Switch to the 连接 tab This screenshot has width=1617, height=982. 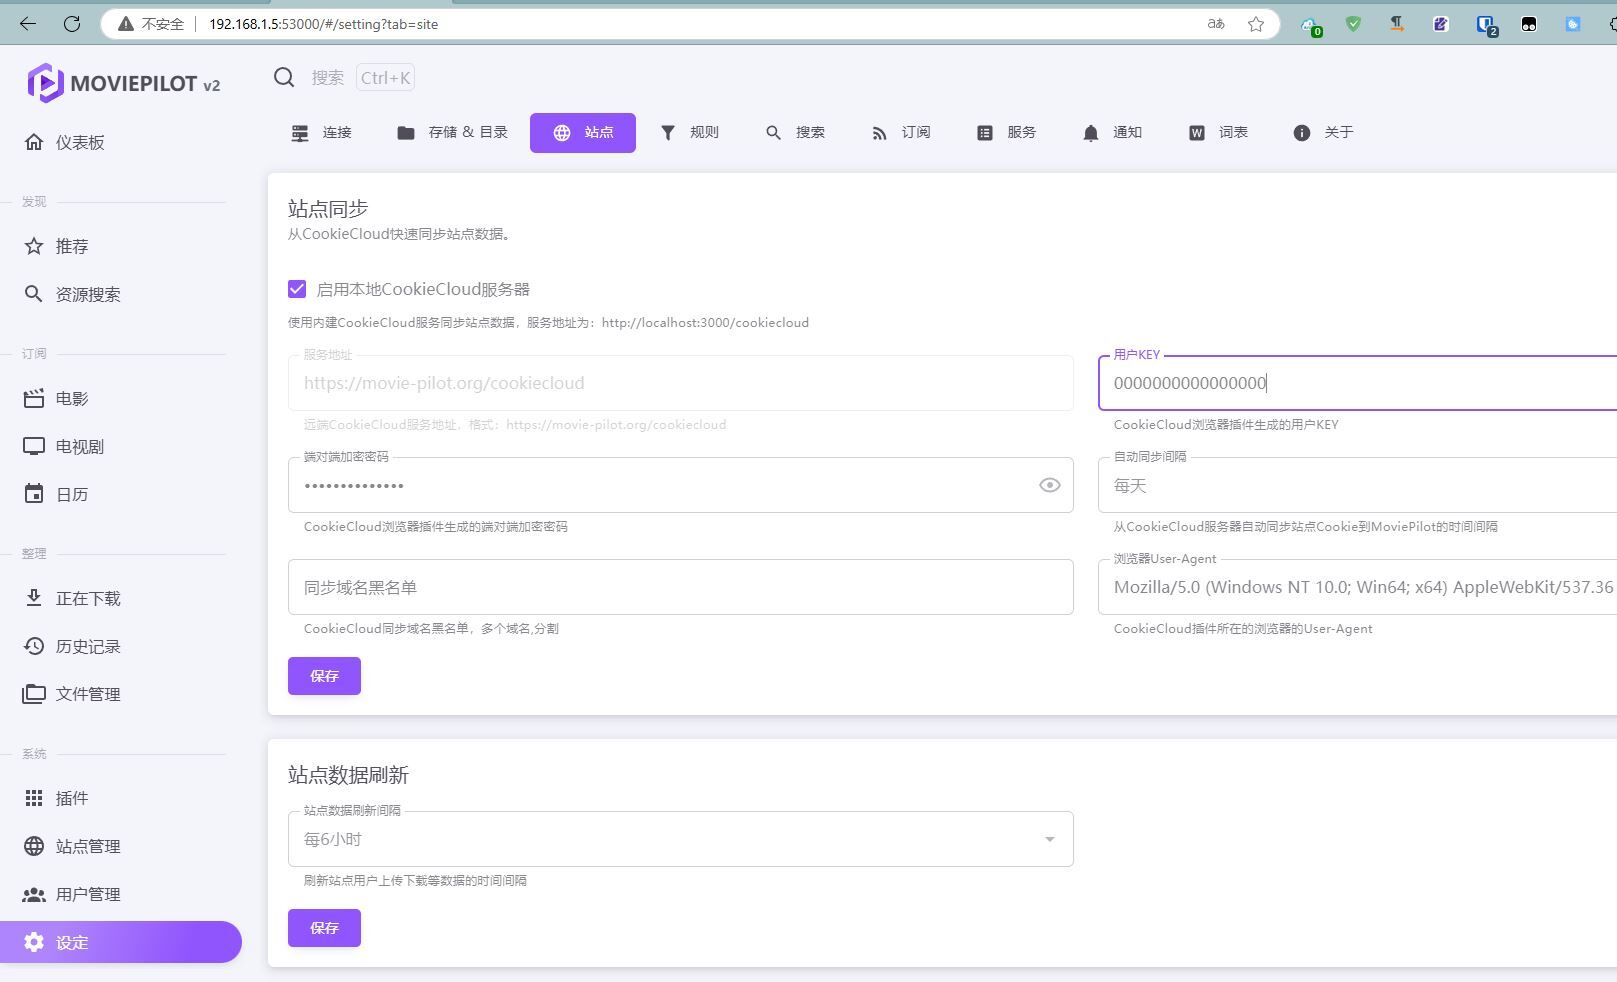pyautogui.click(x=322, y=132)
